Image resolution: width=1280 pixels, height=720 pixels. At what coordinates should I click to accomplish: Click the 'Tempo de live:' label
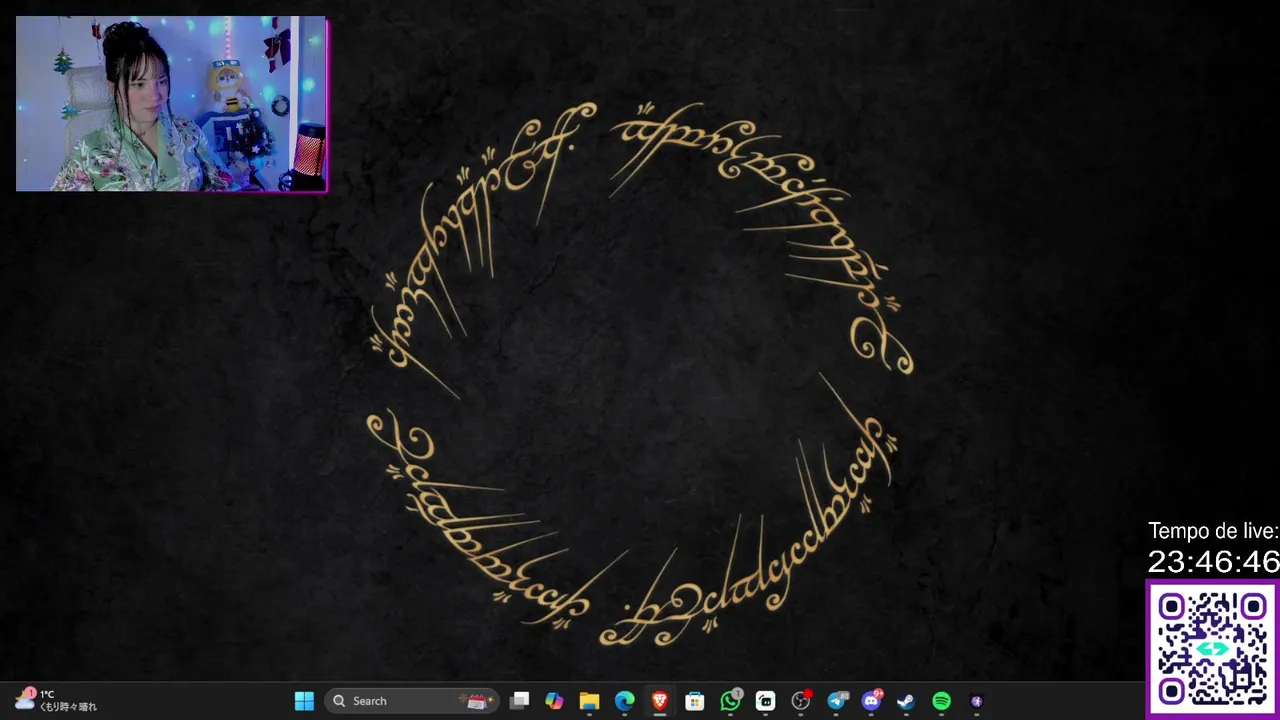(1213, 531)
